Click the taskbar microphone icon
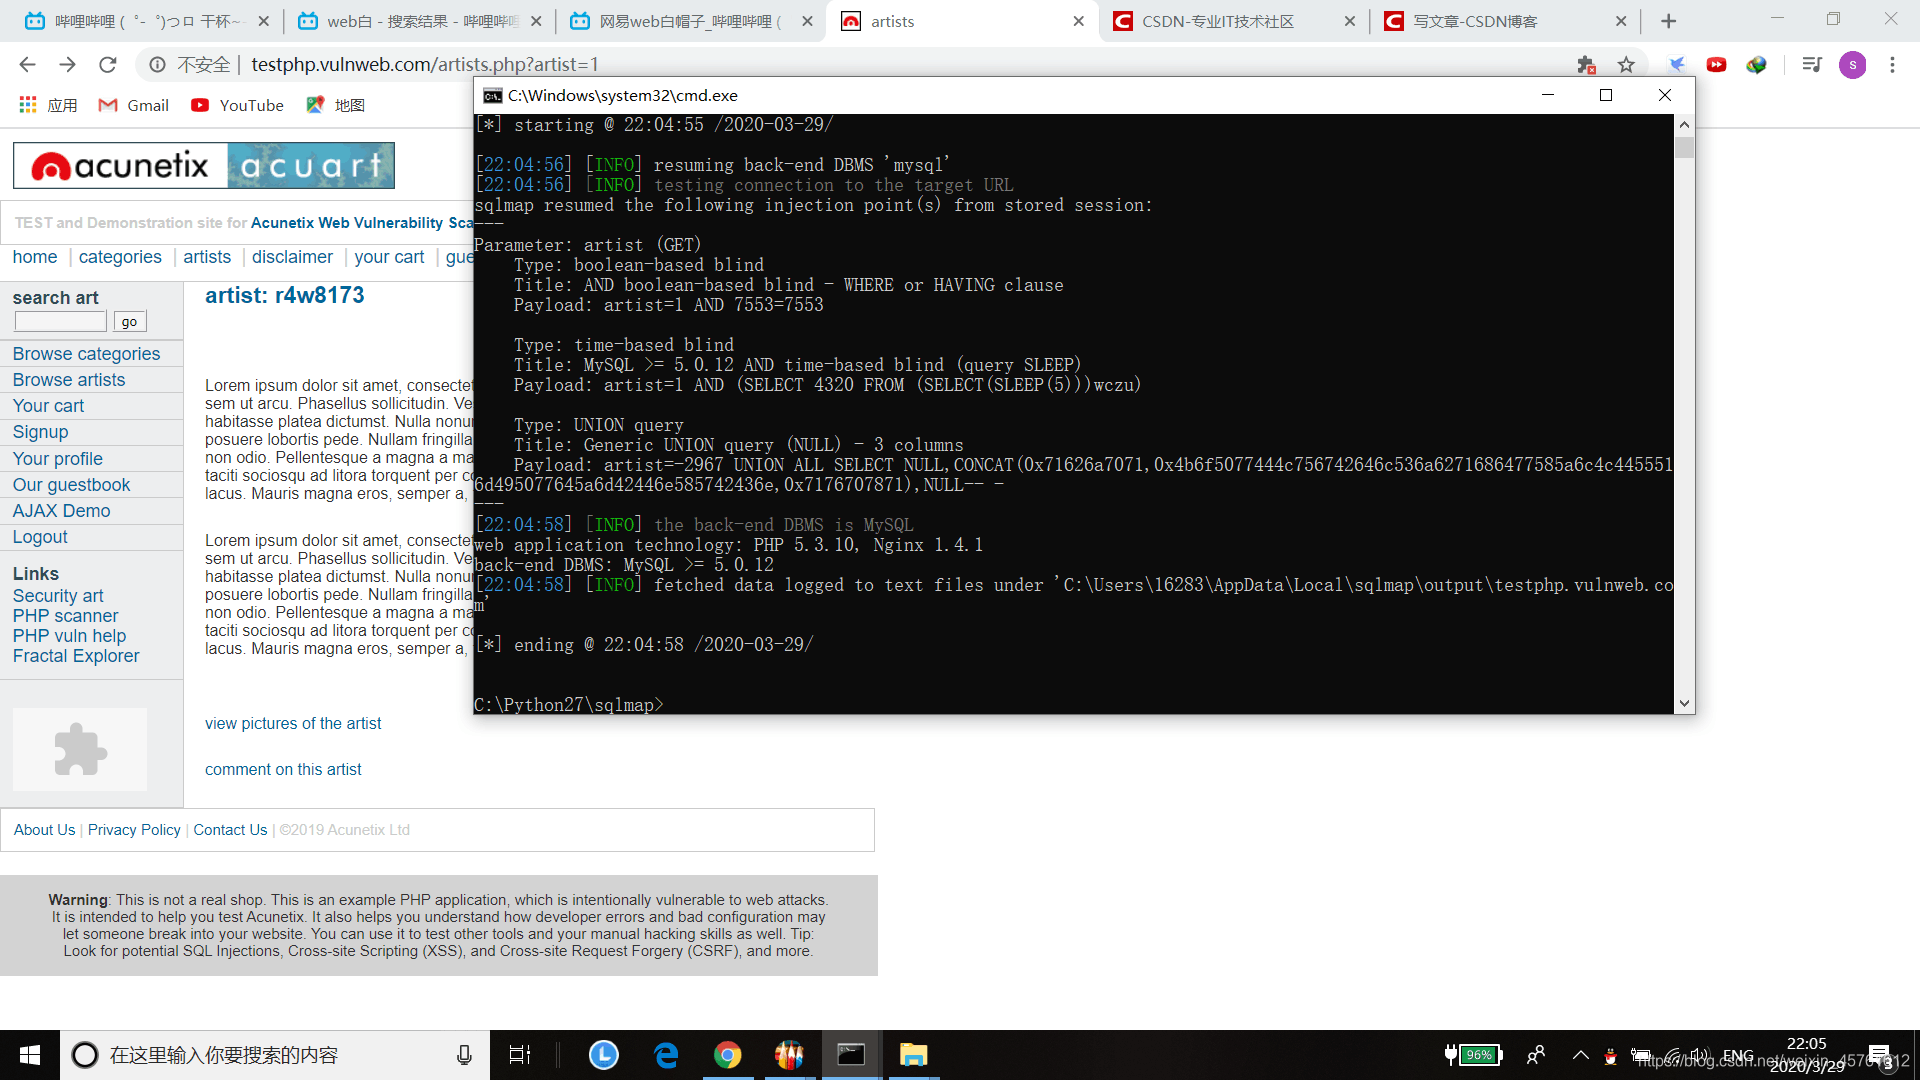1920x1080 pixels. [x=464, y=1055]
